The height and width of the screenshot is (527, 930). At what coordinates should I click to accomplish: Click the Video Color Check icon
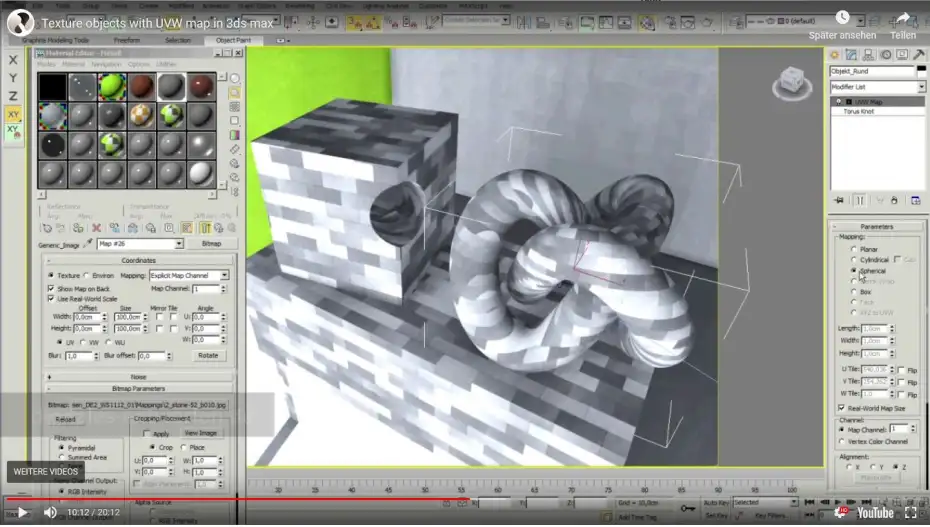tap(235, 135)
